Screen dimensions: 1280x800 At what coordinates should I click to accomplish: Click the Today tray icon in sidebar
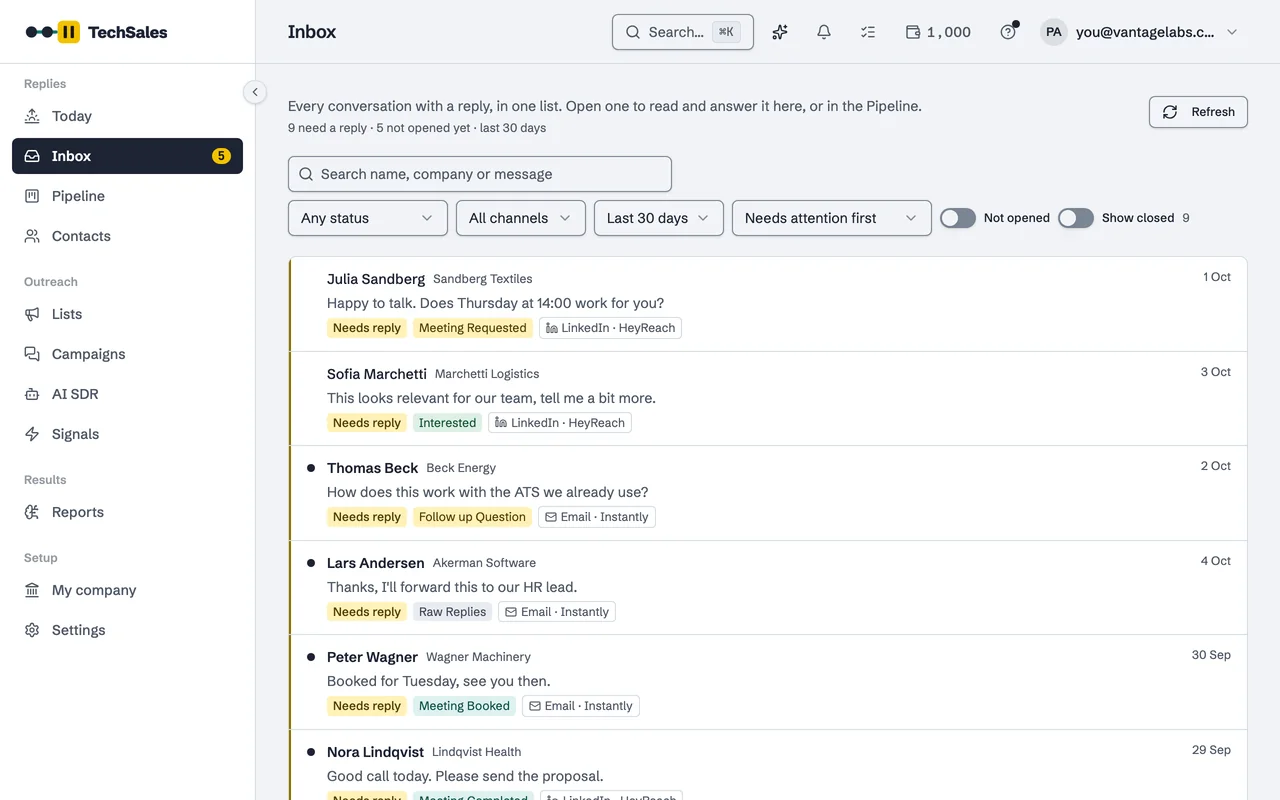tap(32, 116)
